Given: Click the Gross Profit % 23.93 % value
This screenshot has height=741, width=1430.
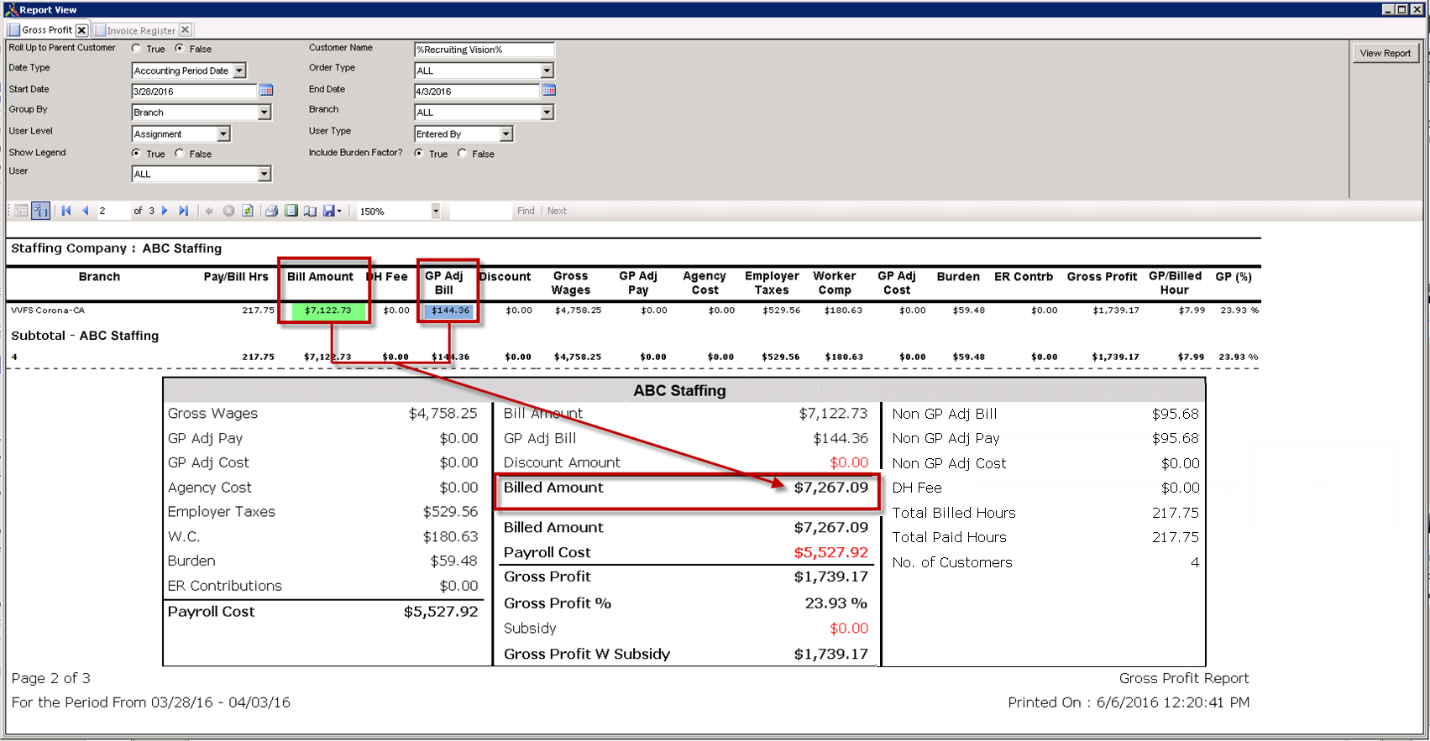Looking at the screenshot, I should (836, 604).
